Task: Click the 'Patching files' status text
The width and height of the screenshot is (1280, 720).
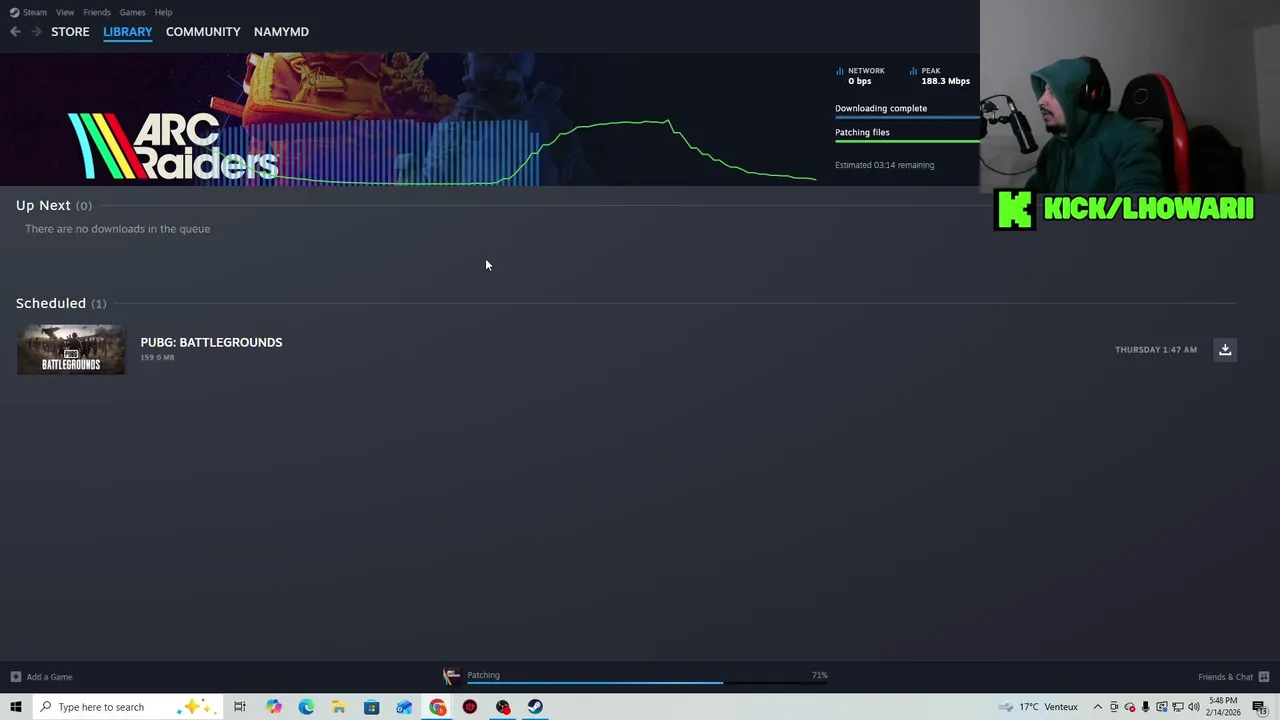Action: point(862,132)
